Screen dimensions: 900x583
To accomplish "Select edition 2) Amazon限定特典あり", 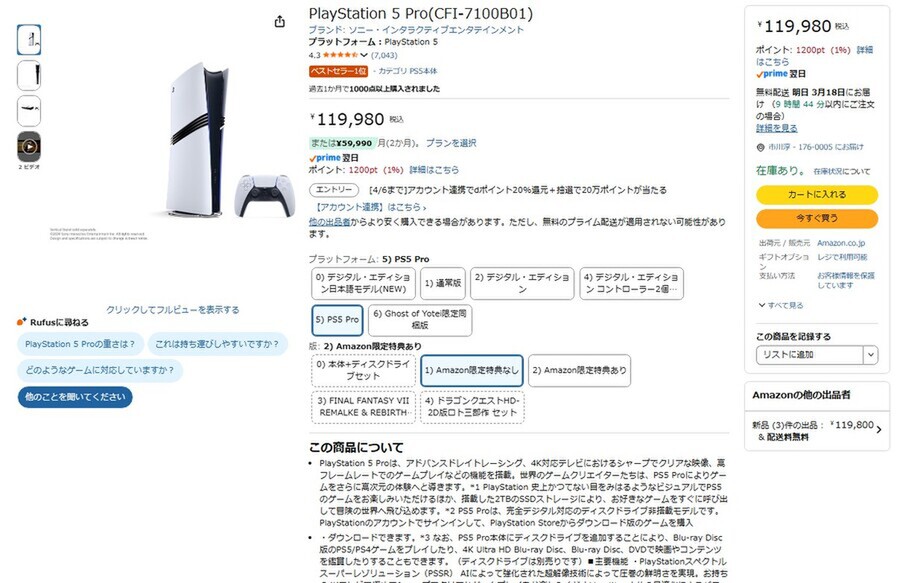I will [x=579, y=370].
